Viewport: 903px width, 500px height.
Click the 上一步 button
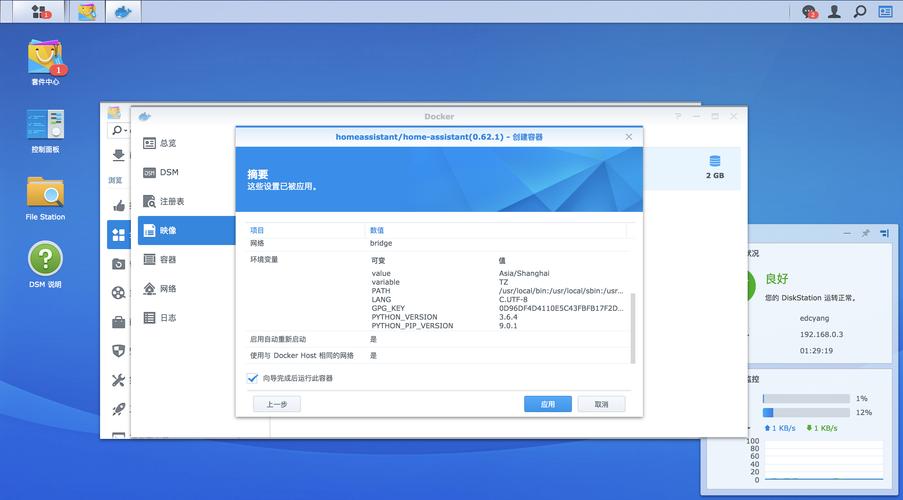coord(277,404)
